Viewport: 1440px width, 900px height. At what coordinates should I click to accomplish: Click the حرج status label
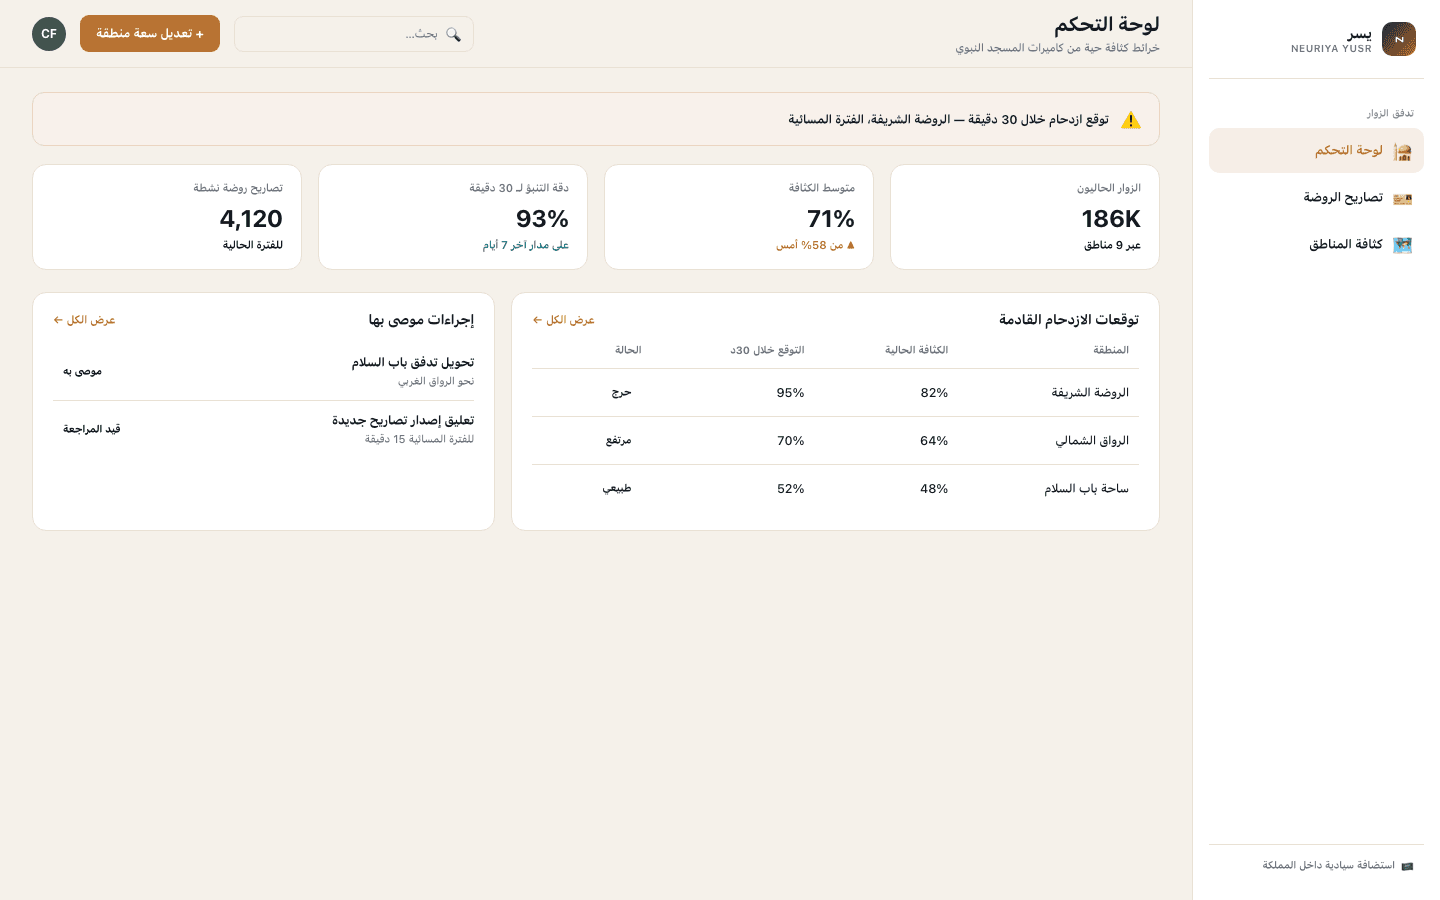[x=621, y=393]
